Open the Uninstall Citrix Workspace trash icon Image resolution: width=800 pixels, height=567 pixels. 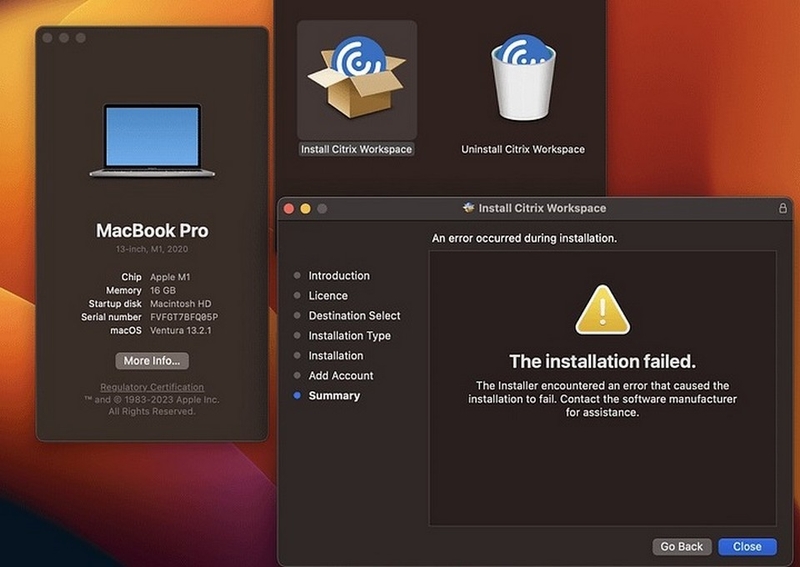[x=523, y=78]
